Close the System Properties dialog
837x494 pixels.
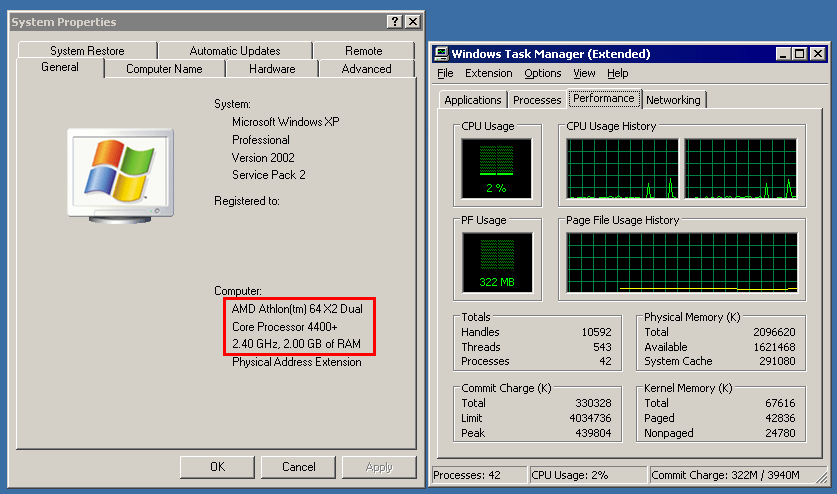click(x=413, y=21)
